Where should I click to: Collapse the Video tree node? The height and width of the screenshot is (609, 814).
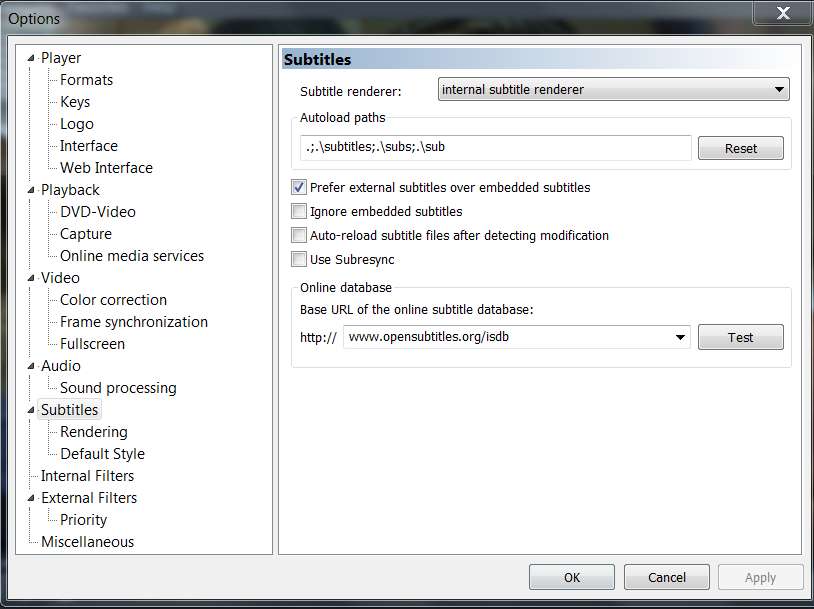coord(31,278)
